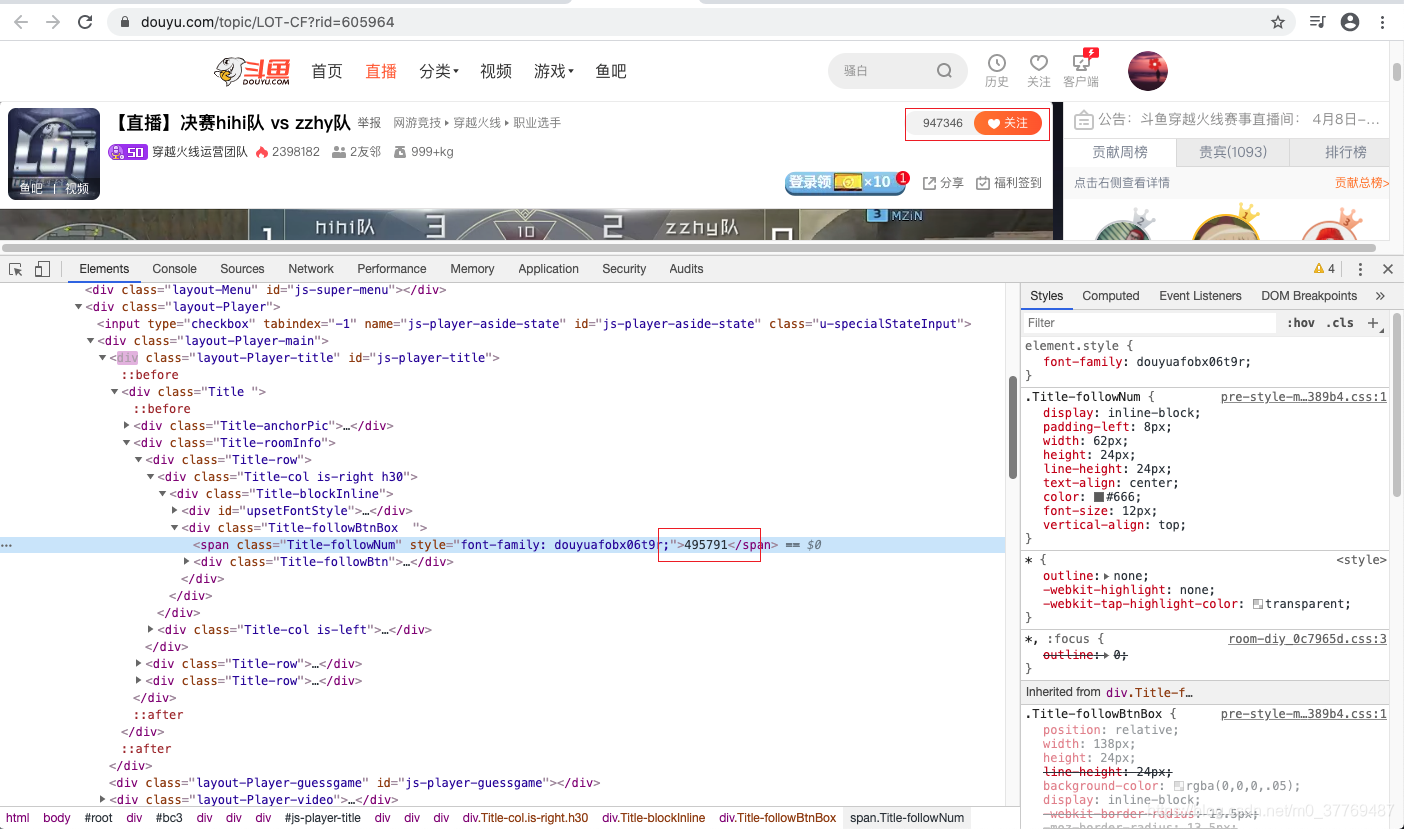Click the rgba(0,0,0,.05) background-color swatch
Image resolution: width=1404 pixels, height=829 pixels.
click(x=1178, y=786)
